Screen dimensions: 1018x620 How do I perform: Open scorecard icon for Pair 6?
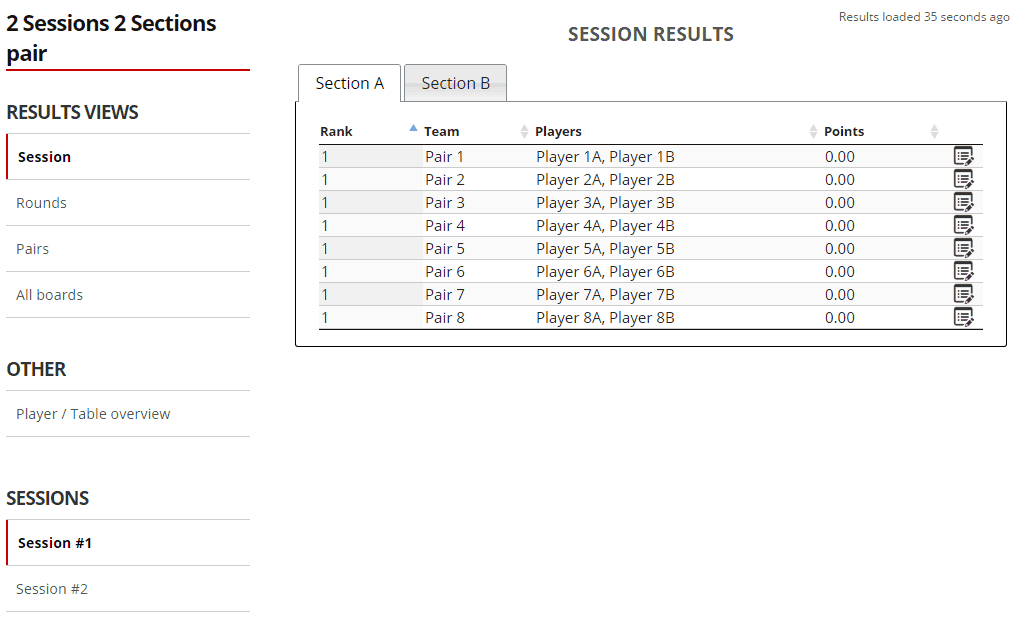(963, 271)
